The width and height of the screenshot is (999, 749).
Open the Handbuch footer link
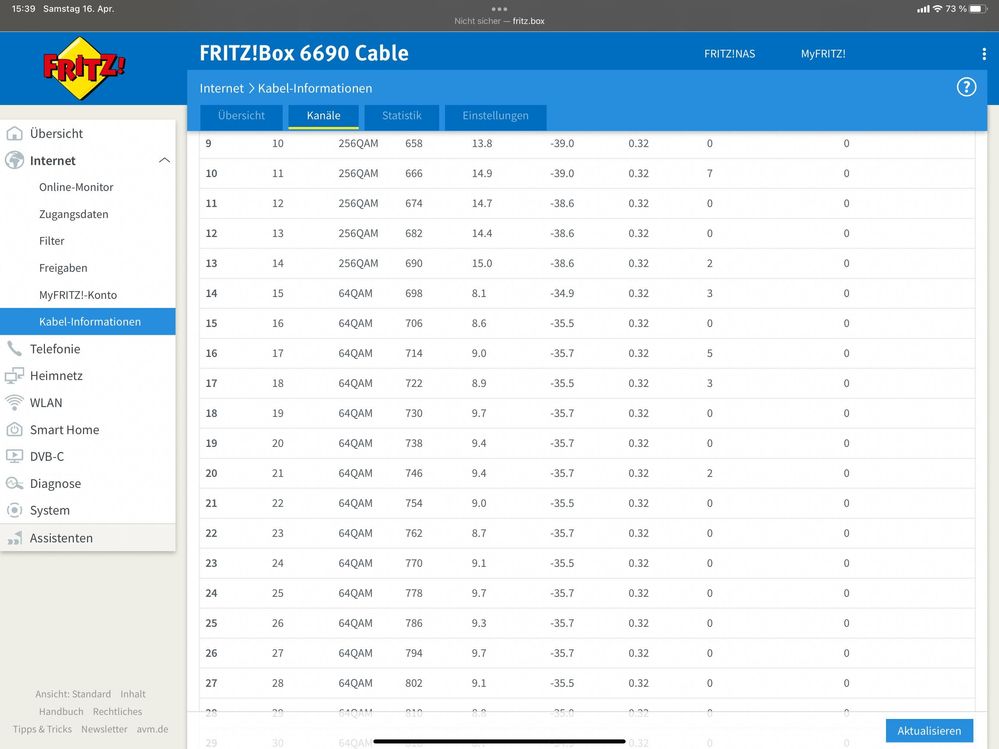coord(61,711)
